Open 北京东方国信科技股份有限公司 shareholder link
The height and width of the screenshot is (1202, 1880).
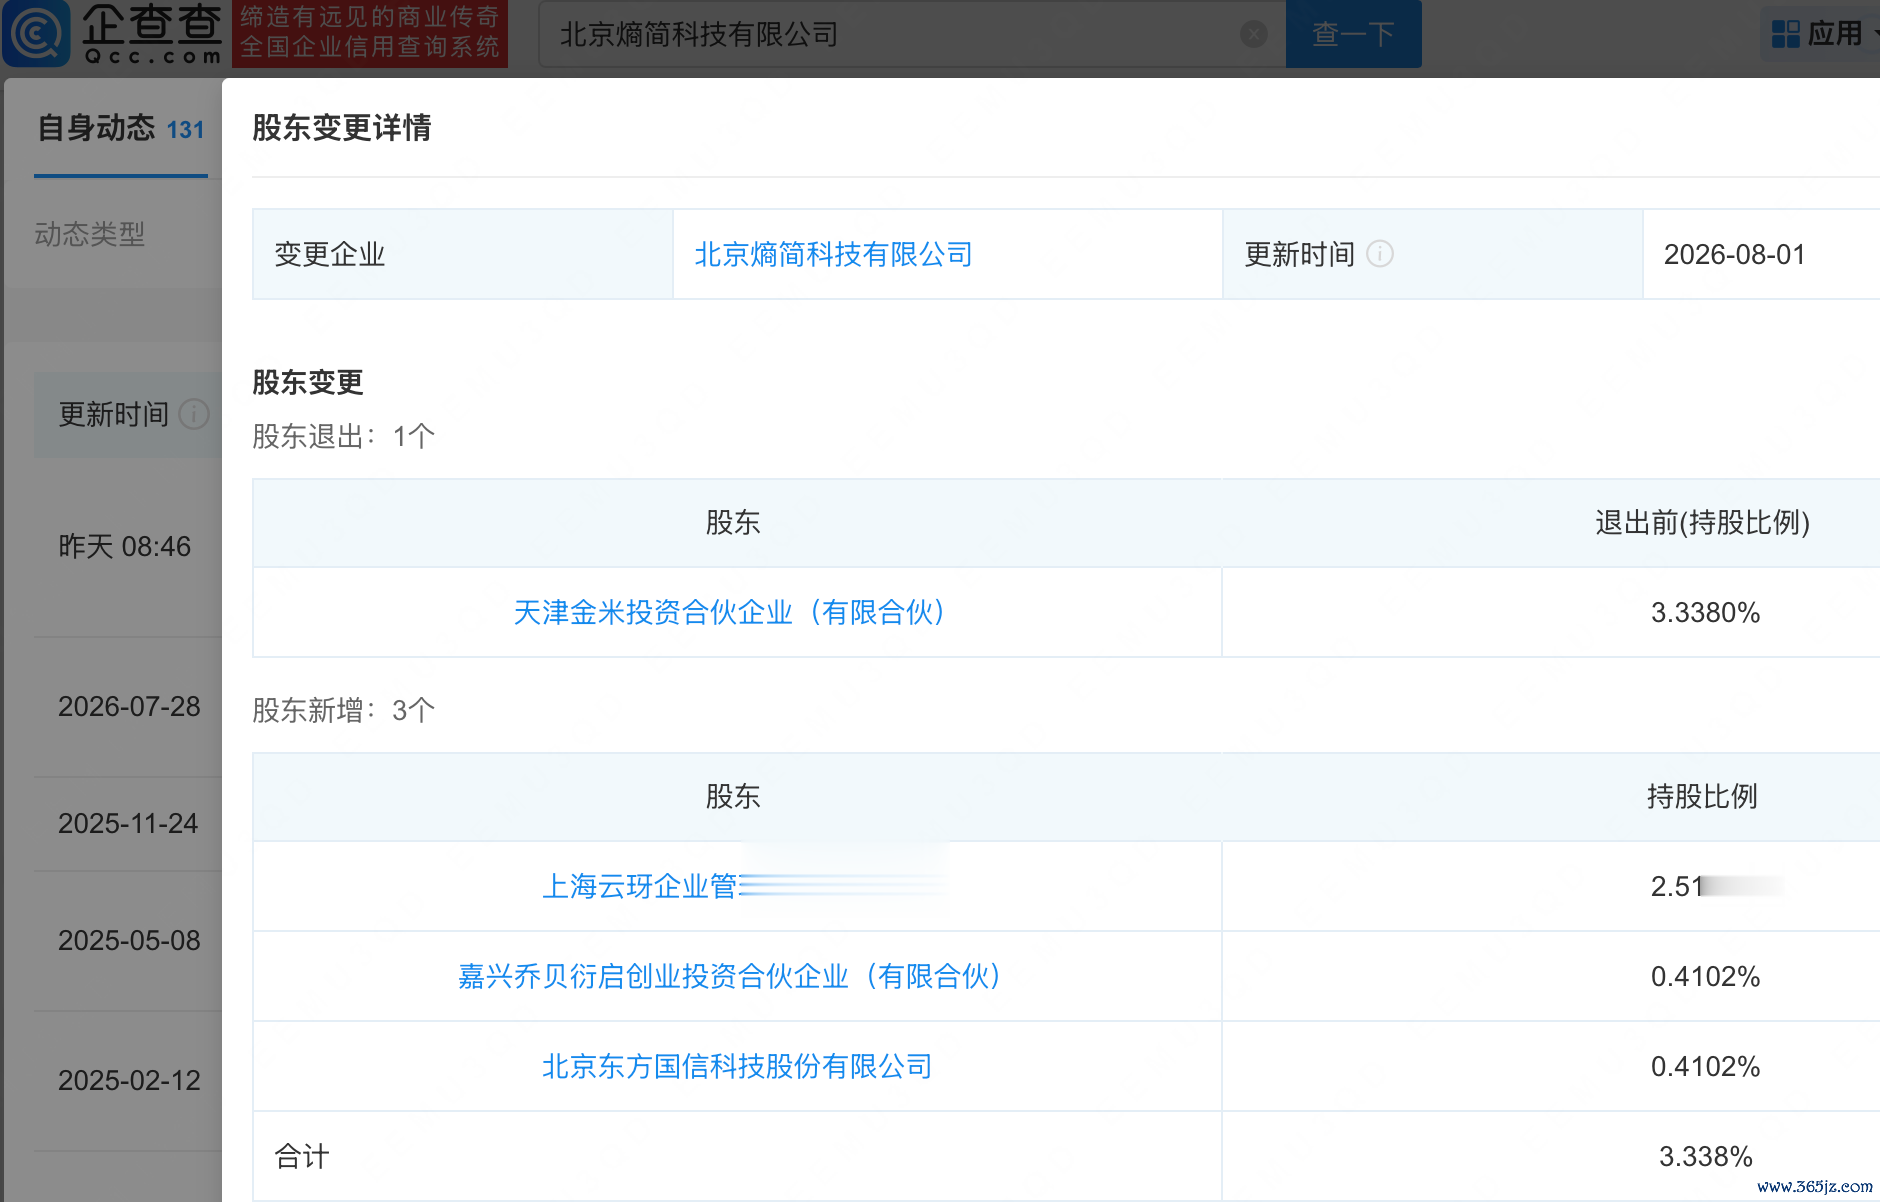point(737,1066)
